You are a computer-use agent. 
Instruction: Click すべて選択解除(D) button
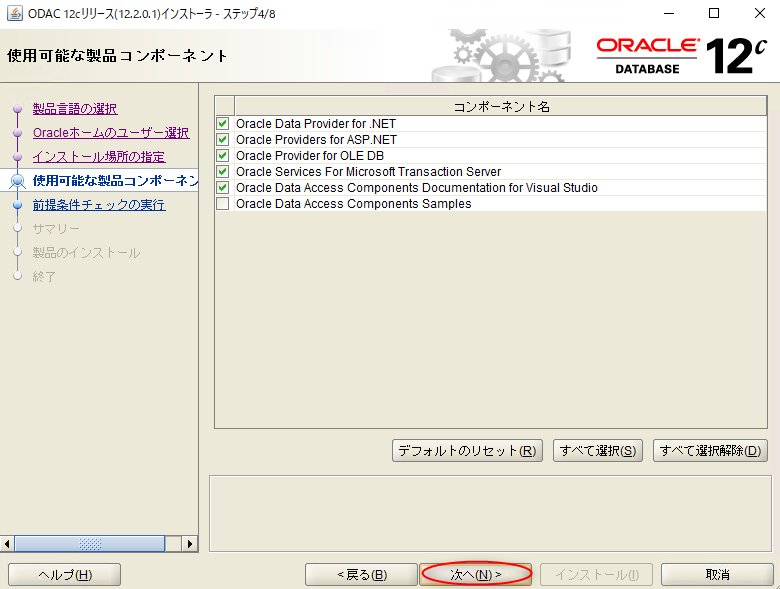710,451
